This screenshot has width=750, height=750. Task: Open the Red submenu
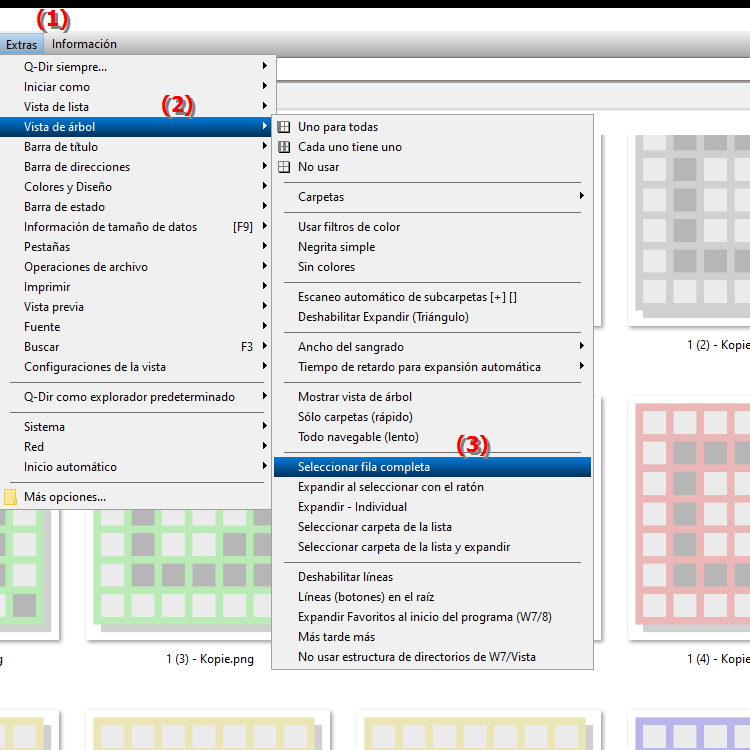pos(135,447)
